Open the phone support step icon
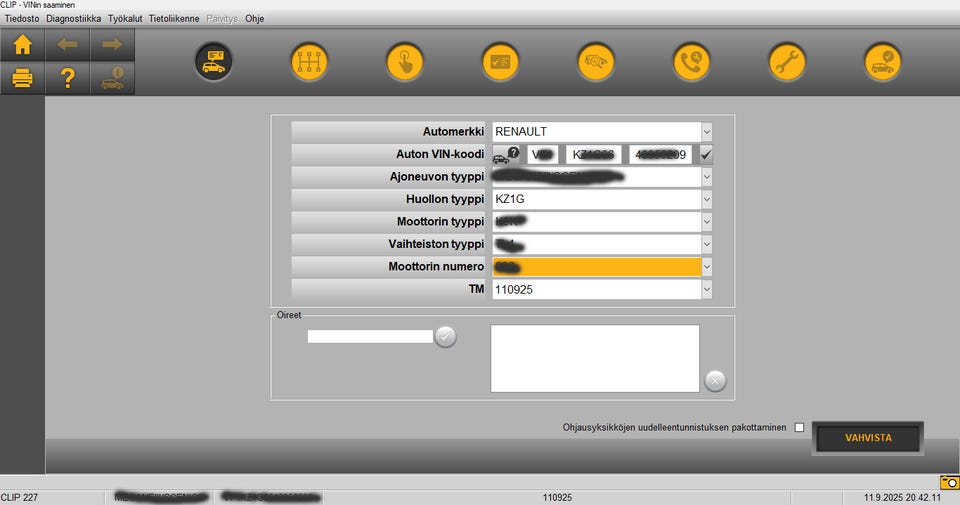Screen dimensions: 960x505 click(691, 62)
